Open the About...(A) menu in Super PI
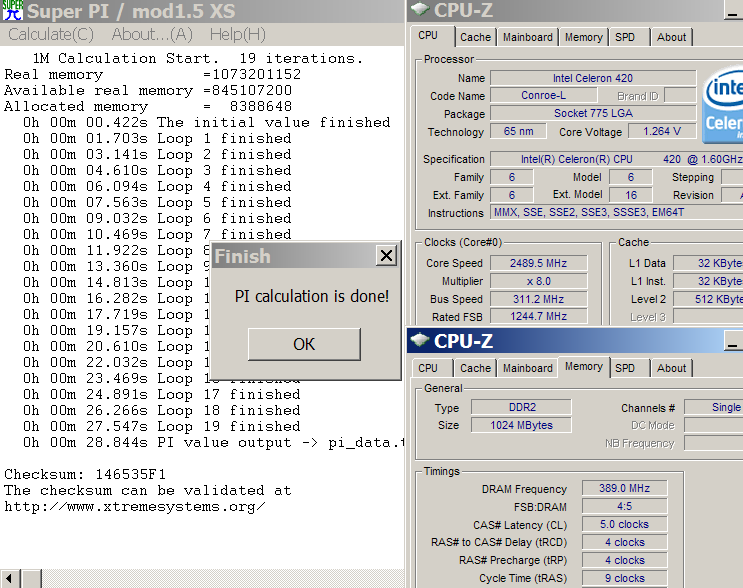This screenshot has height=588, width=743. click(x=152, y=34)
